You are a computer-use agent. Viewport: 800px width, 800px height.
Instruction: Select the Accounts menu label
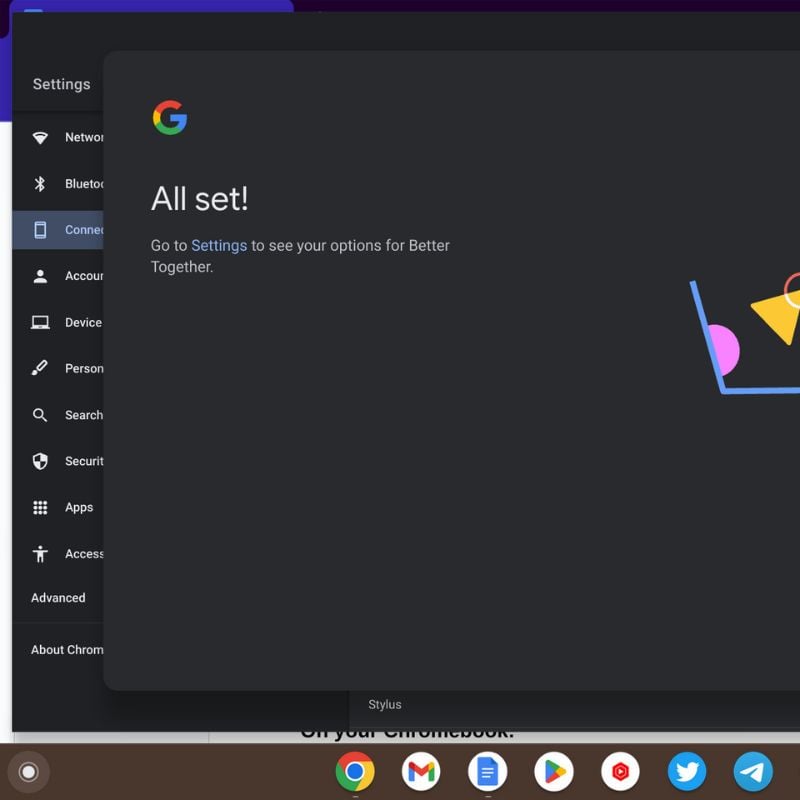click(x=84, y=276)
